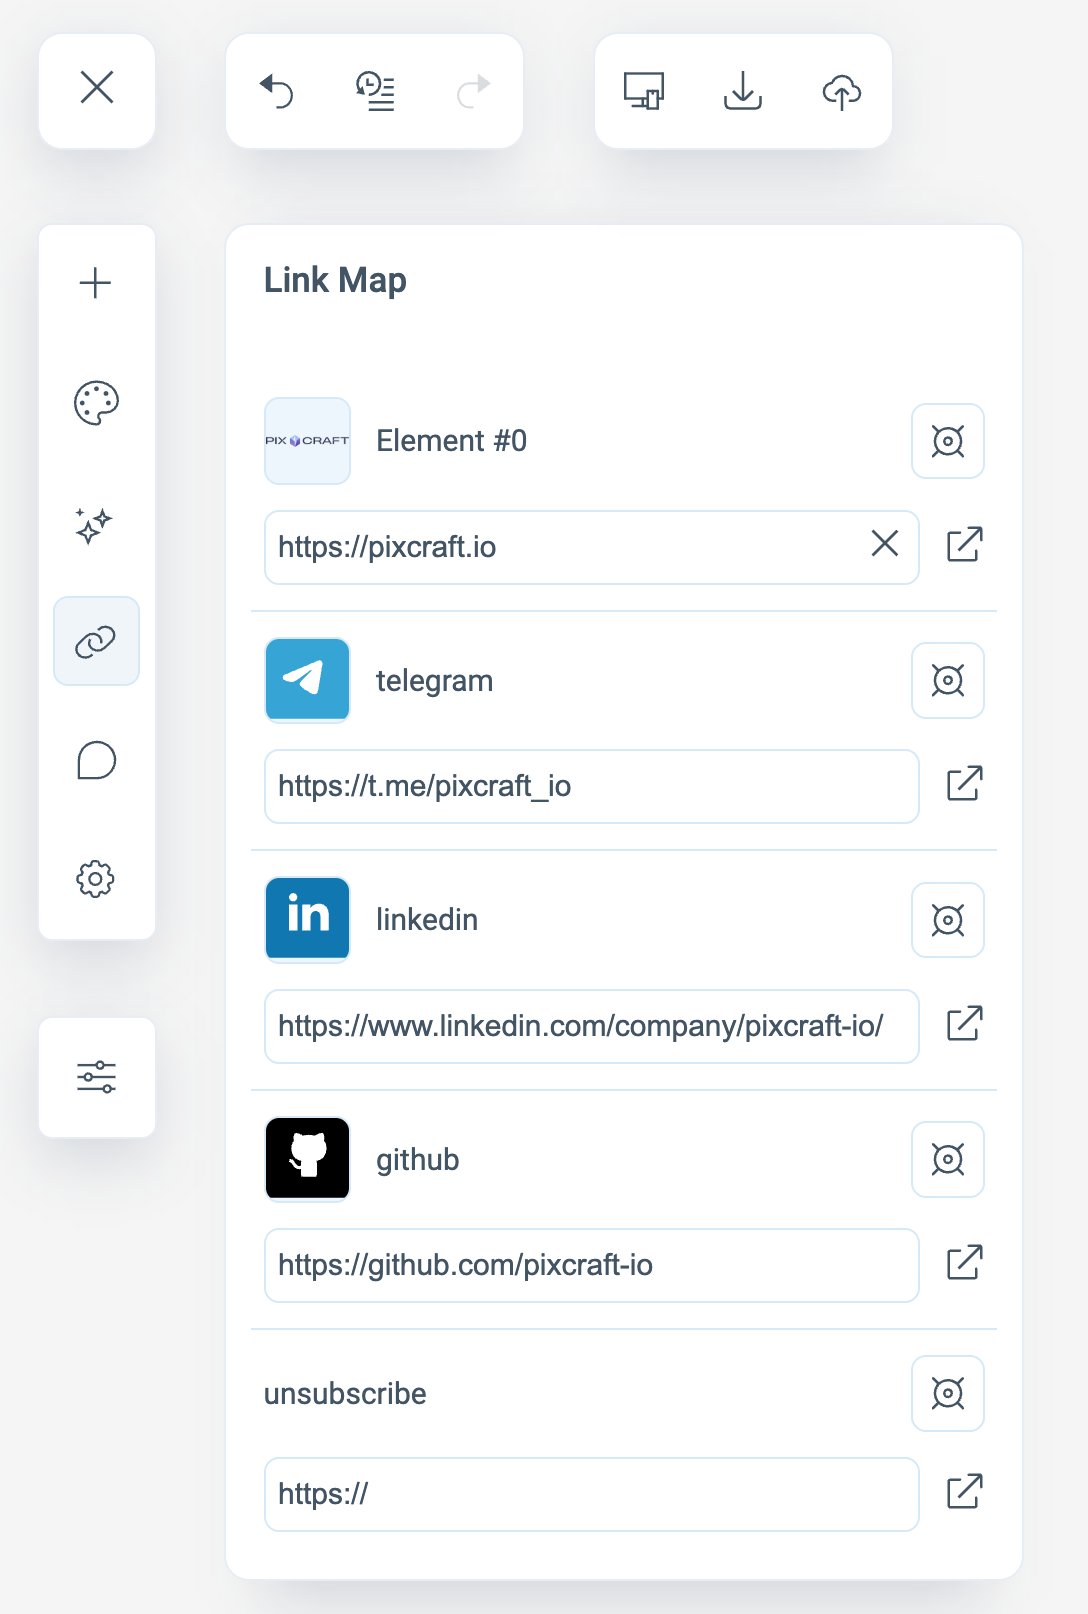Screen dimensions: 1088x1614
Task: Open the comments bubble panel
Action: click(x=97, y=761)
